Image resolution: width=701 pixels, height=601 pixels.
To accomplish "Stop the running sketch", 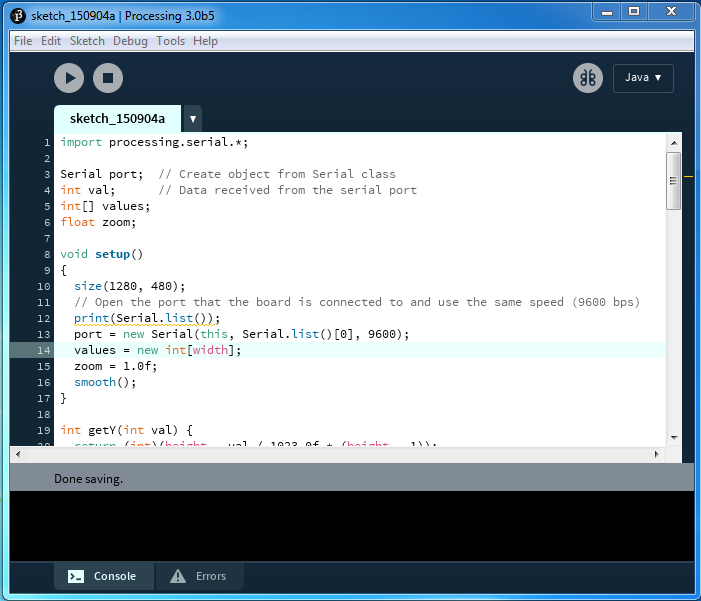I will 108,78.
